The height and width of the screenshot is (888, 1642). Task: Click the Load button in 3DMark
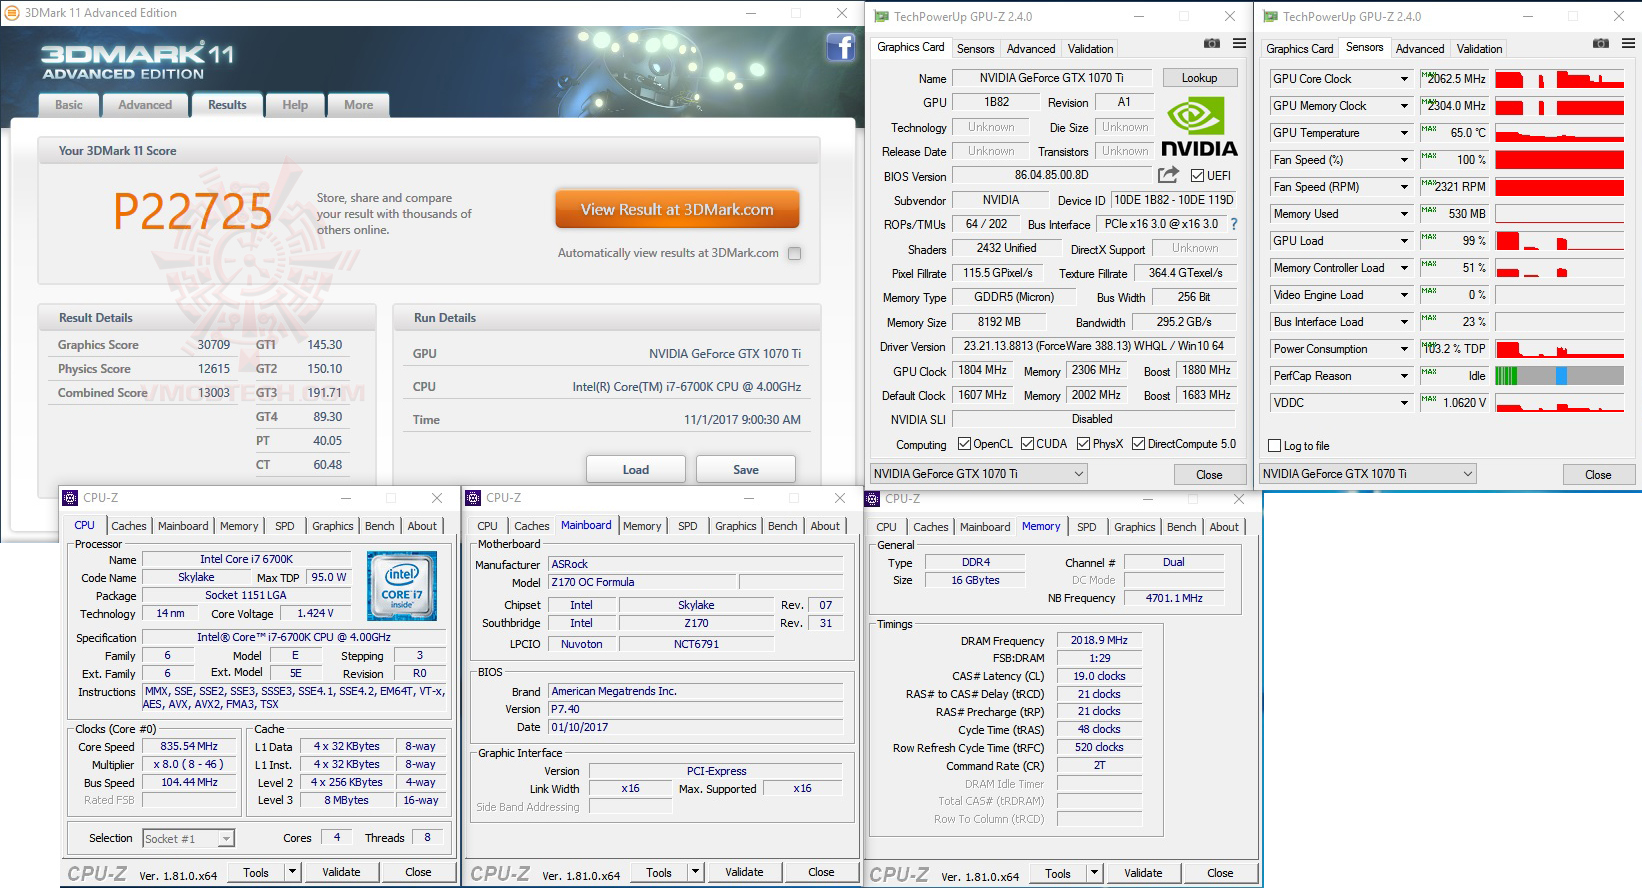point(636,470)
